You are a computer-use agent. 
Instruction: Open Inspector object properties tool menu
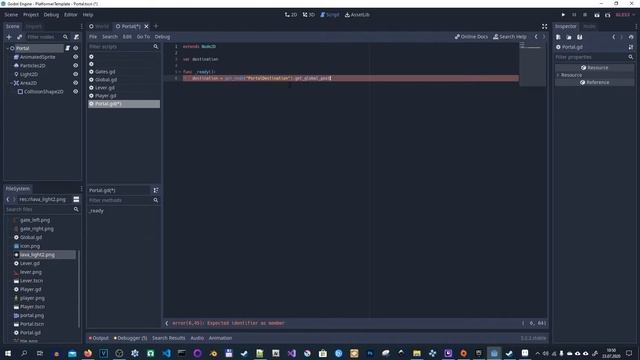[x=631, y=47]
